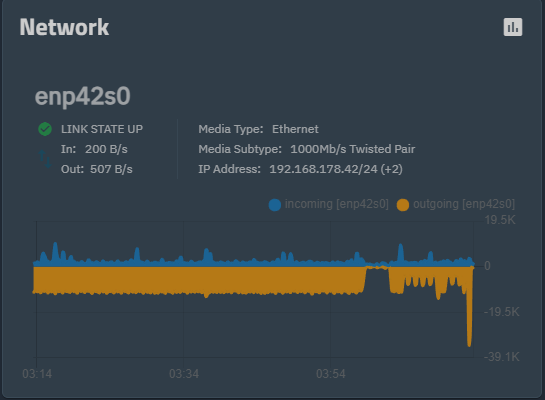Click the in/out traffic arrows icon

point(45,159)
